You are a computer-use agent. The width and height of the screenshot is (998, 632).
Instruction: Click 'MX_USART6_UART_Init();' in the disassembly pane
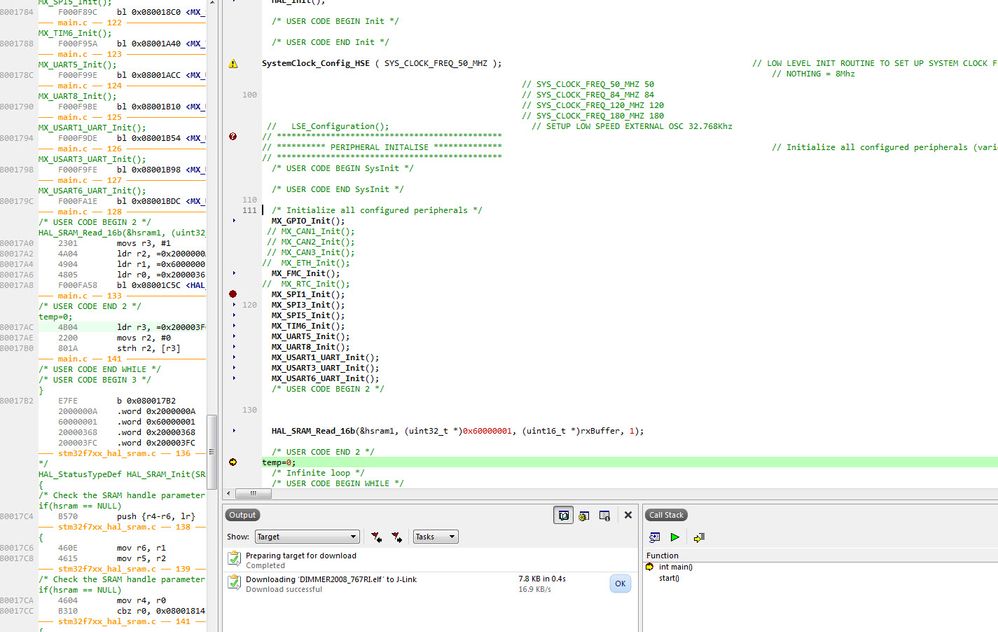pos(92,191)
